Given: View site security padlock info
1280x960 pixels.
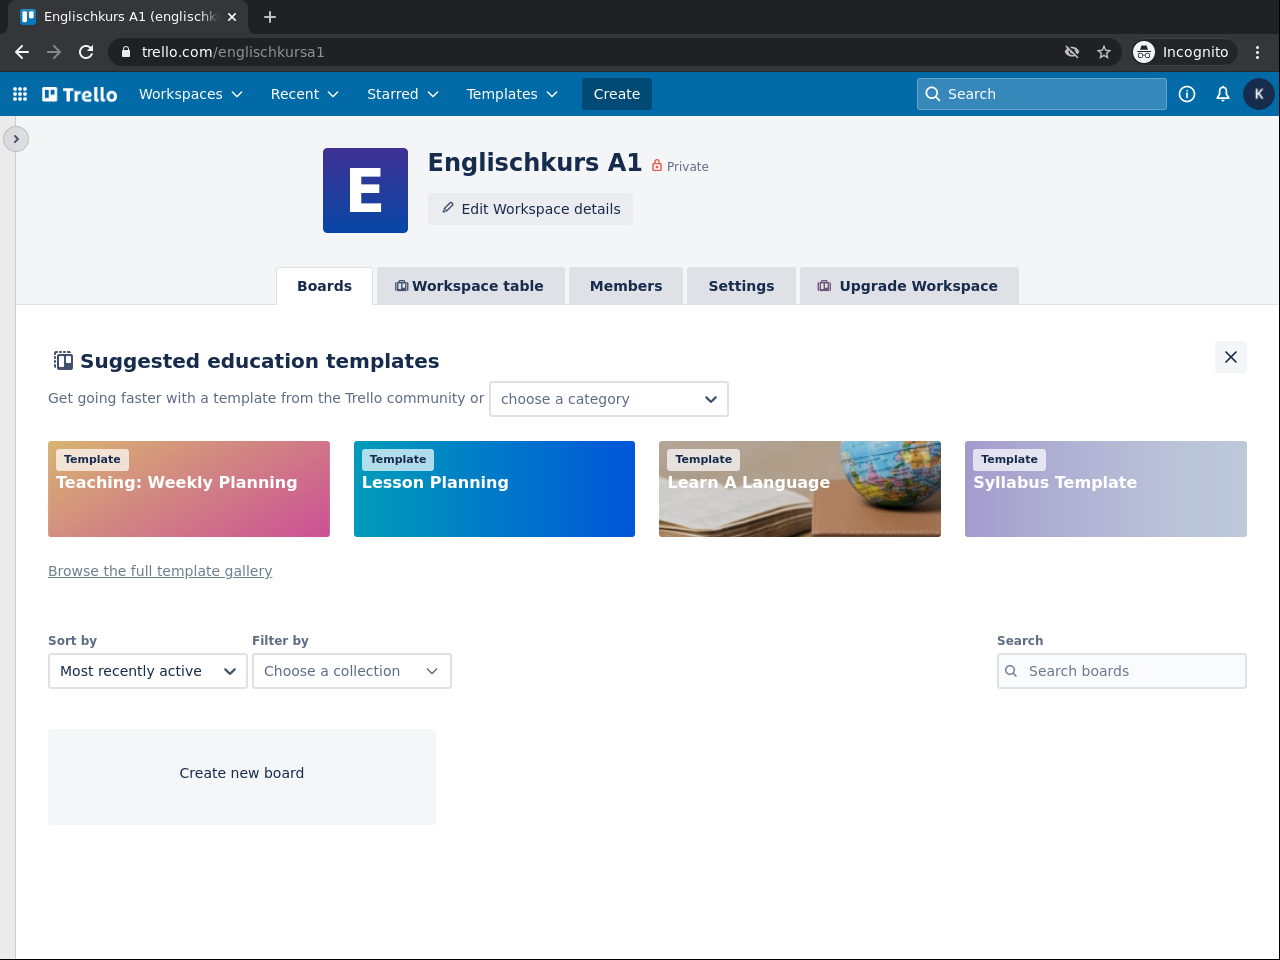Looking at the screenshot, I should click(125, 52).
